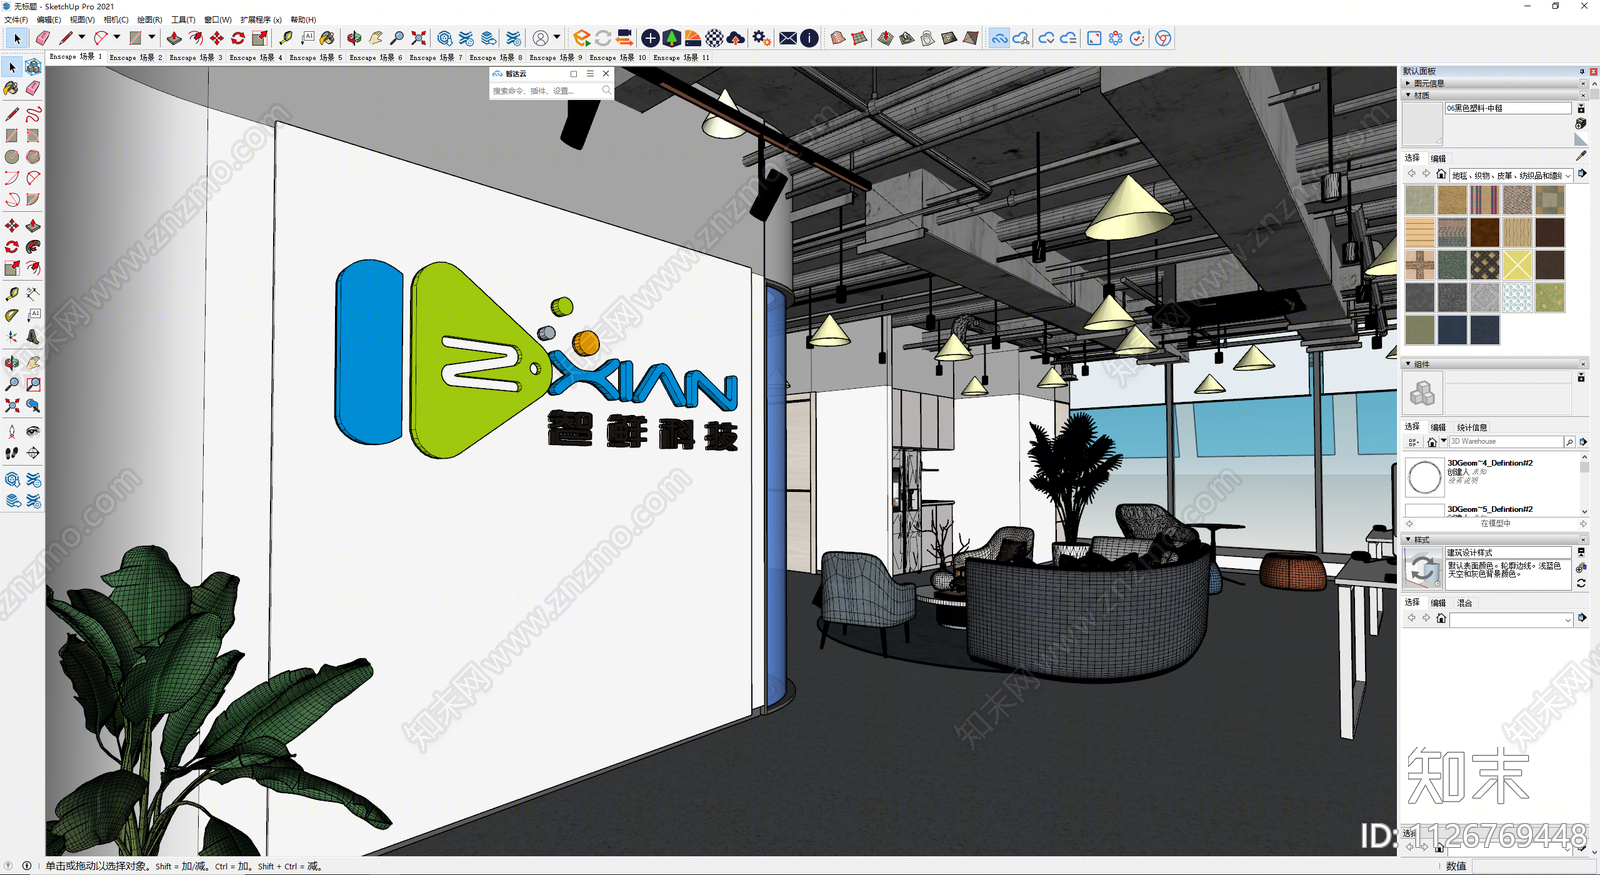This screenshot has width=1600, height=875.
Task: Open the Rectangle tool dropdown arrow
Action: point(152,37)
